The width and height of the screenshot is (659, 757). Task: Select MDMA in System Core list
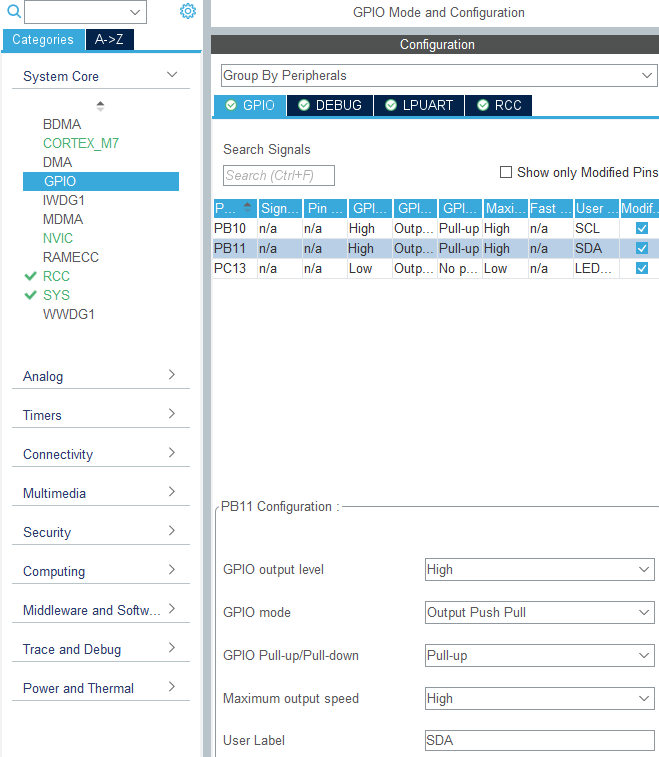point(63,219)
